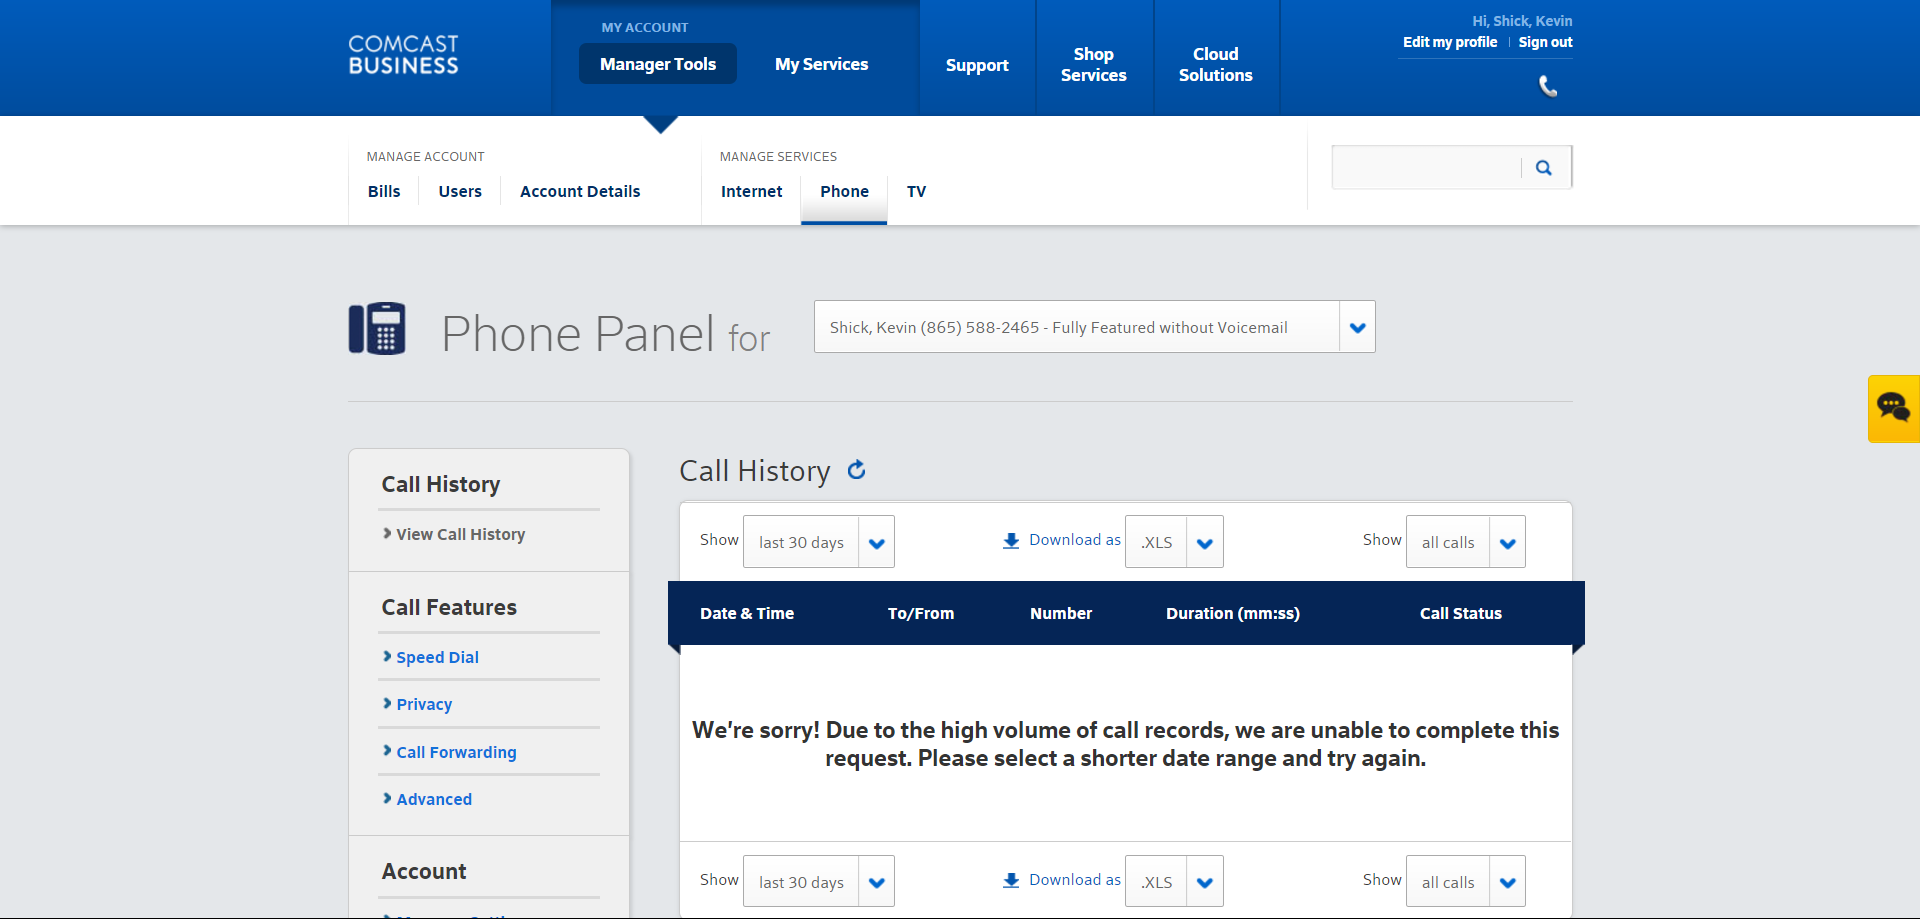Go to the Bills section
1920x919 pixels.
384,191
